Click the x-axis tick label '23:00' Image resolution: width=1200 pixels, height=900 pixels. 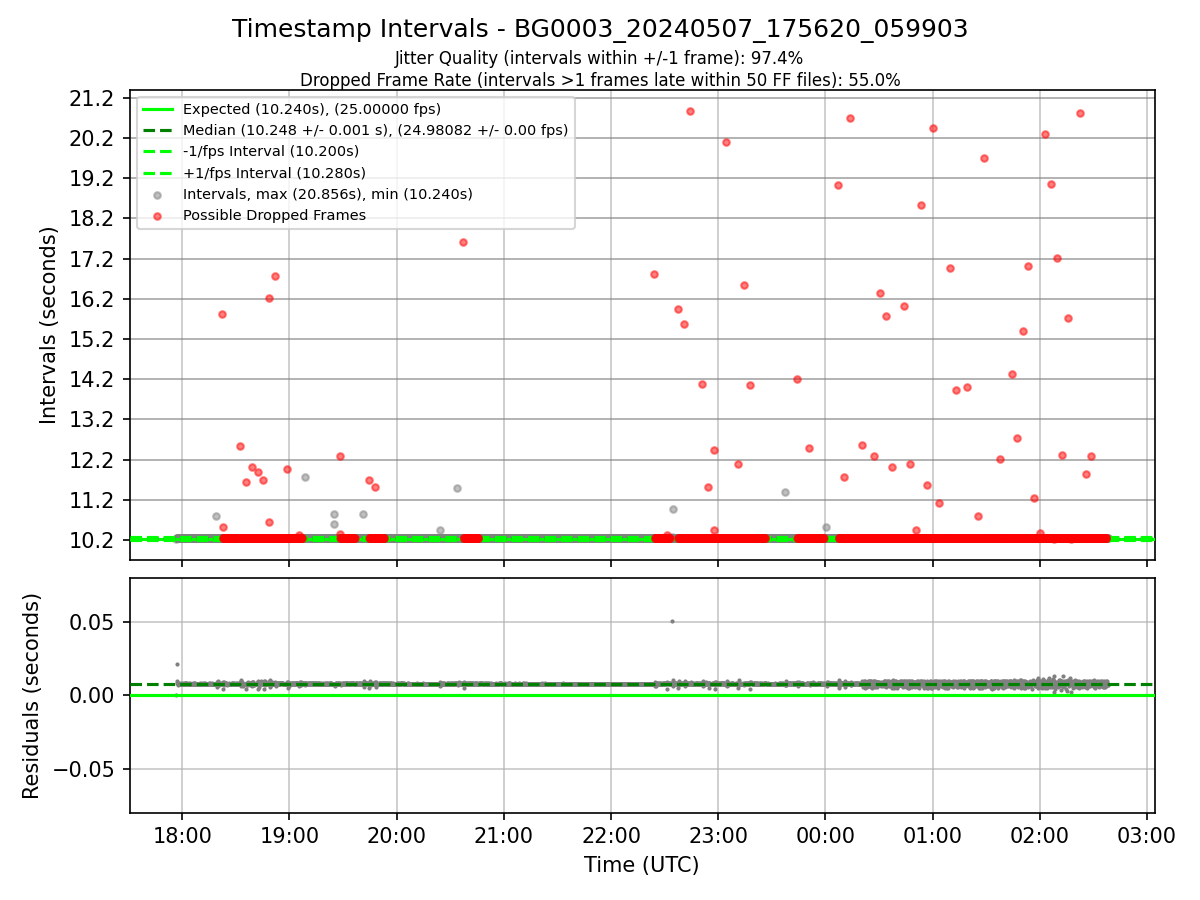point(718,834)
